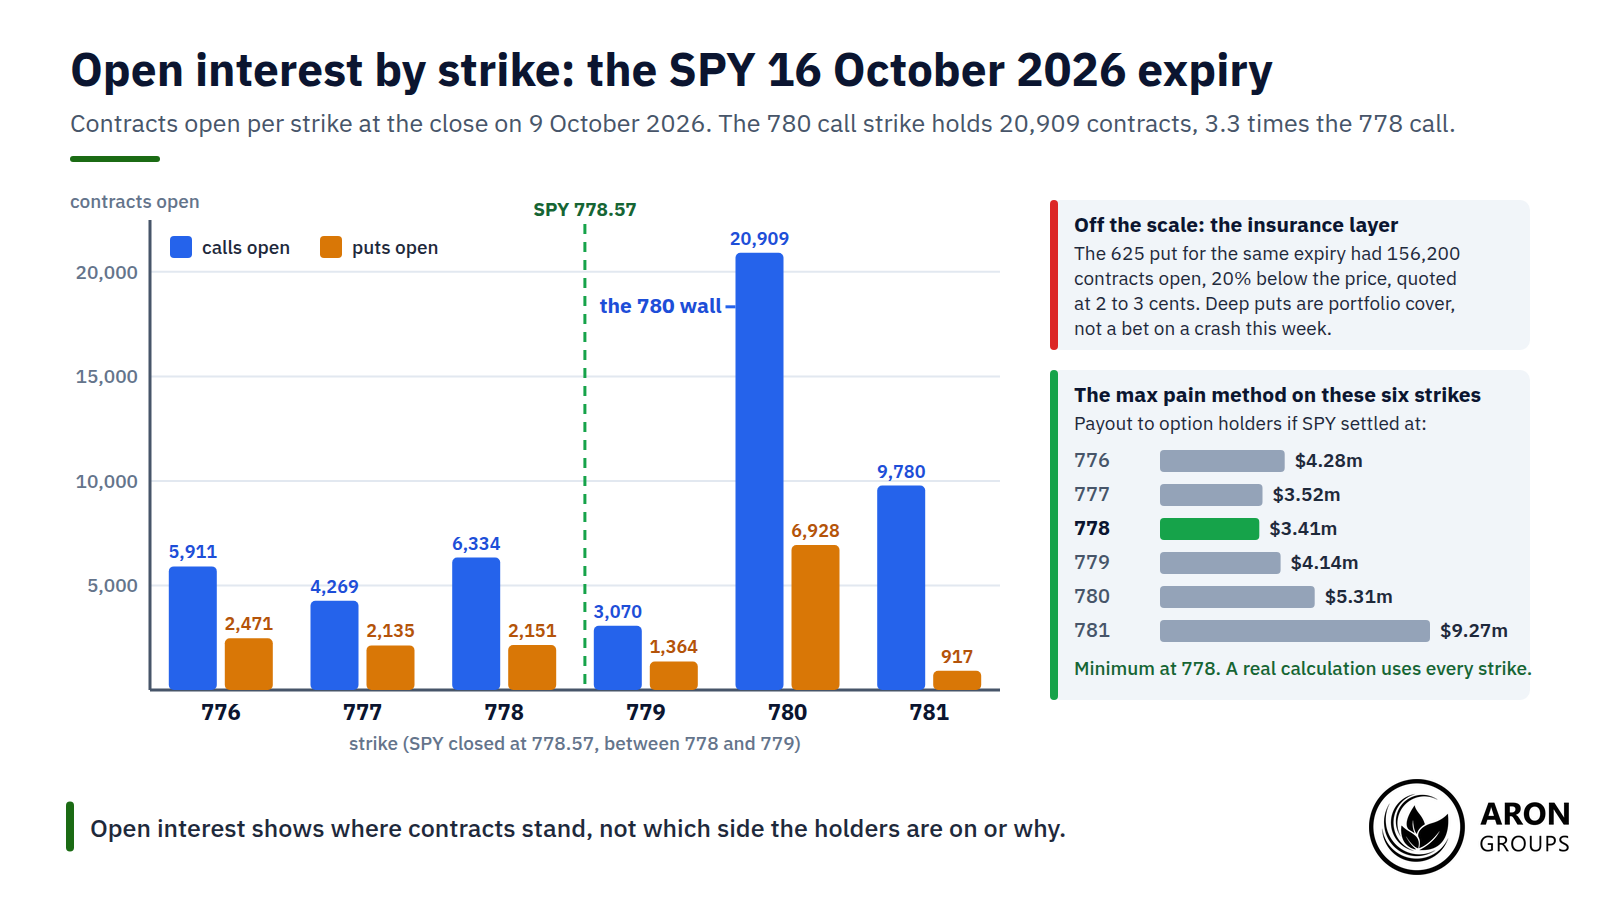
Task: Click the 779 calls bar labeled 3,070
Action: (618, 658)
